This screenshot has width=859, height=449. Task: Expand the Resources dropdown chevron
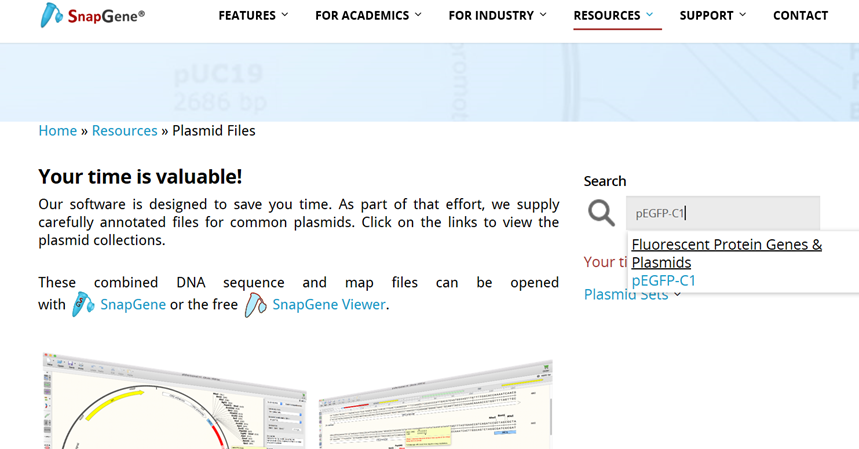point(650,15)
